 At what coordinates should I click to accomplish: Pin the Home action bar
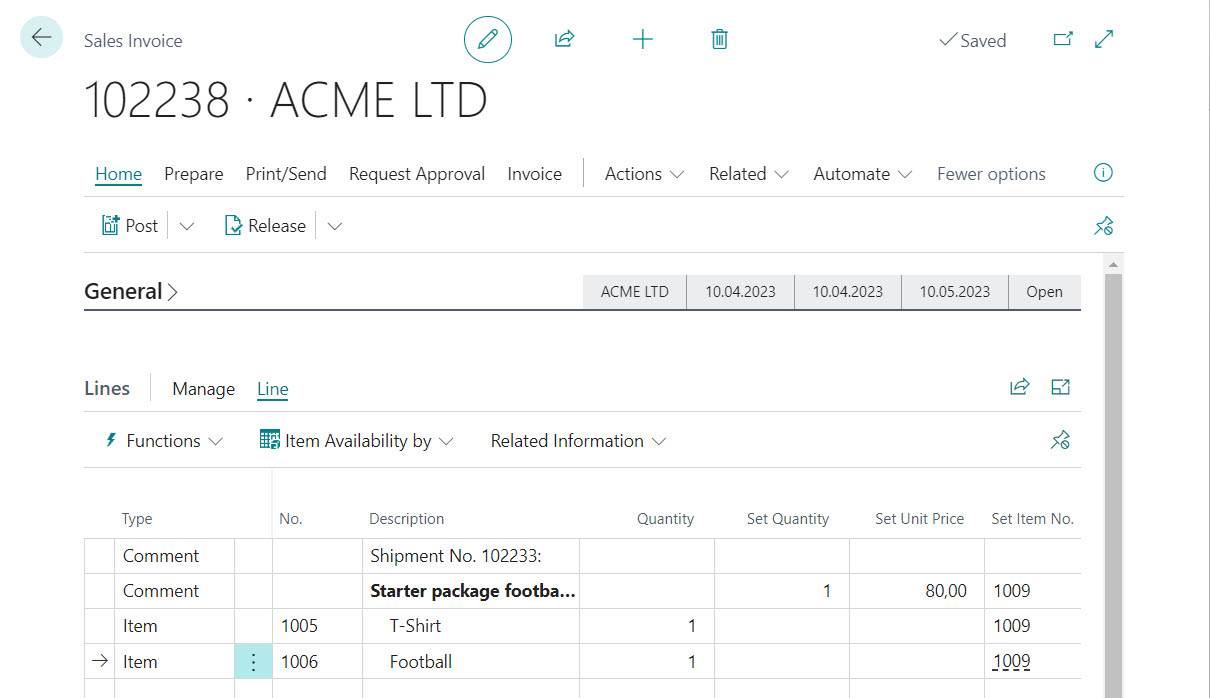[x=1103, y=226]
